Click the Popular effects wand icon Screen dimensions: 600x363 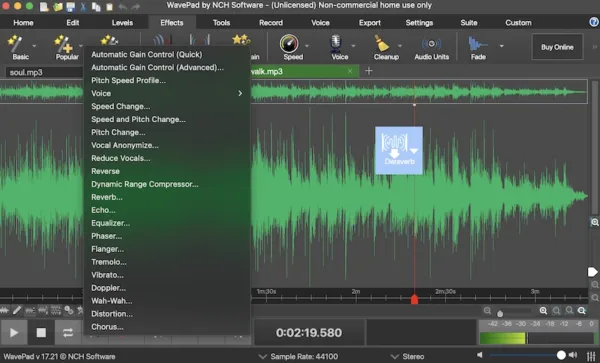click(63, 44)
